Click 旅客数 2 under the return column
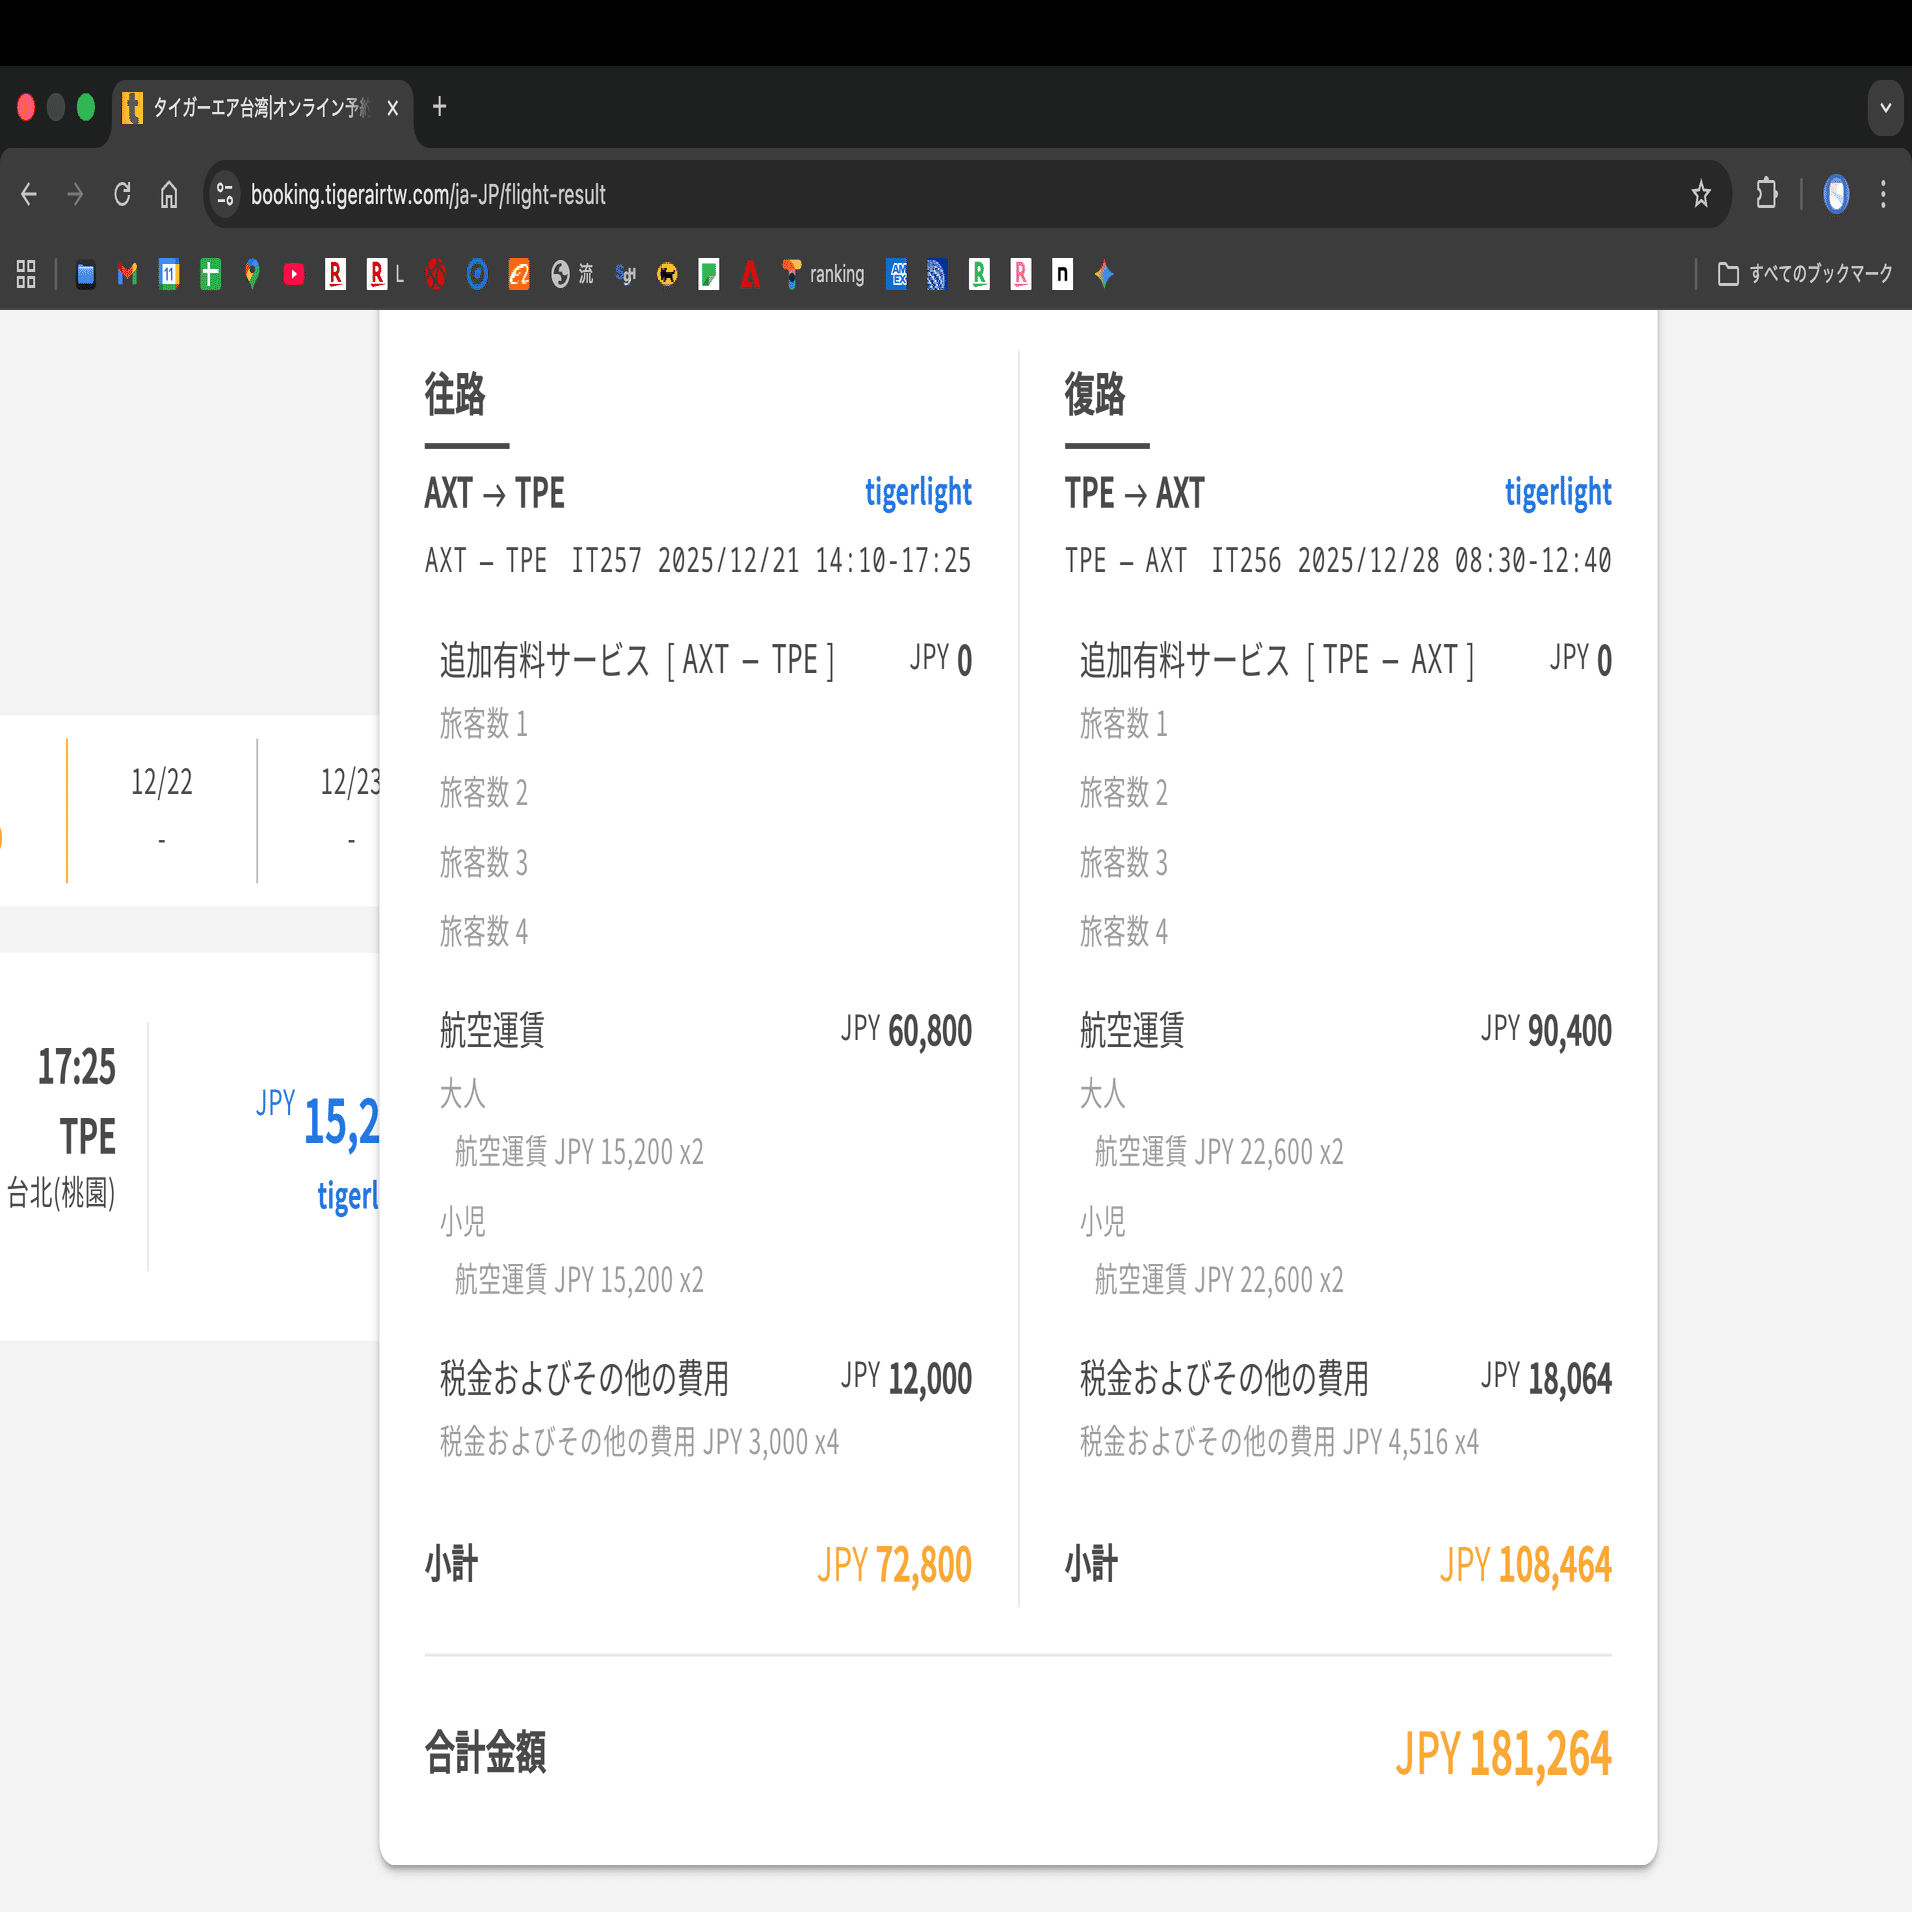1912x1912 pixels. (1124, 793)
